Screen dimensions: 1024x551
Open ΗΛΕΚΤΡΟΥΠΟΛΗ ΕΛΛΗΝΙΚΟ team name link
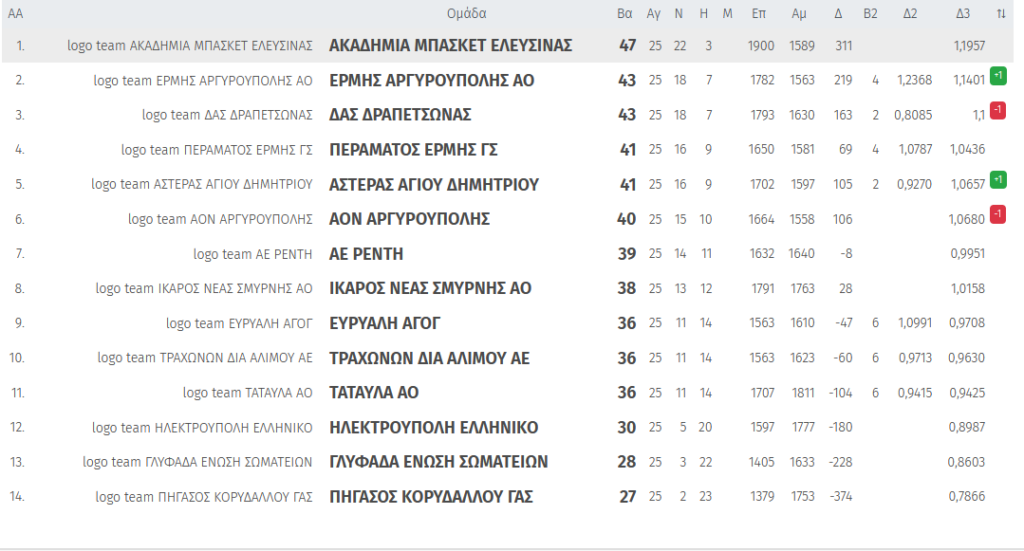pyautogui.click(x=433, y=428)
